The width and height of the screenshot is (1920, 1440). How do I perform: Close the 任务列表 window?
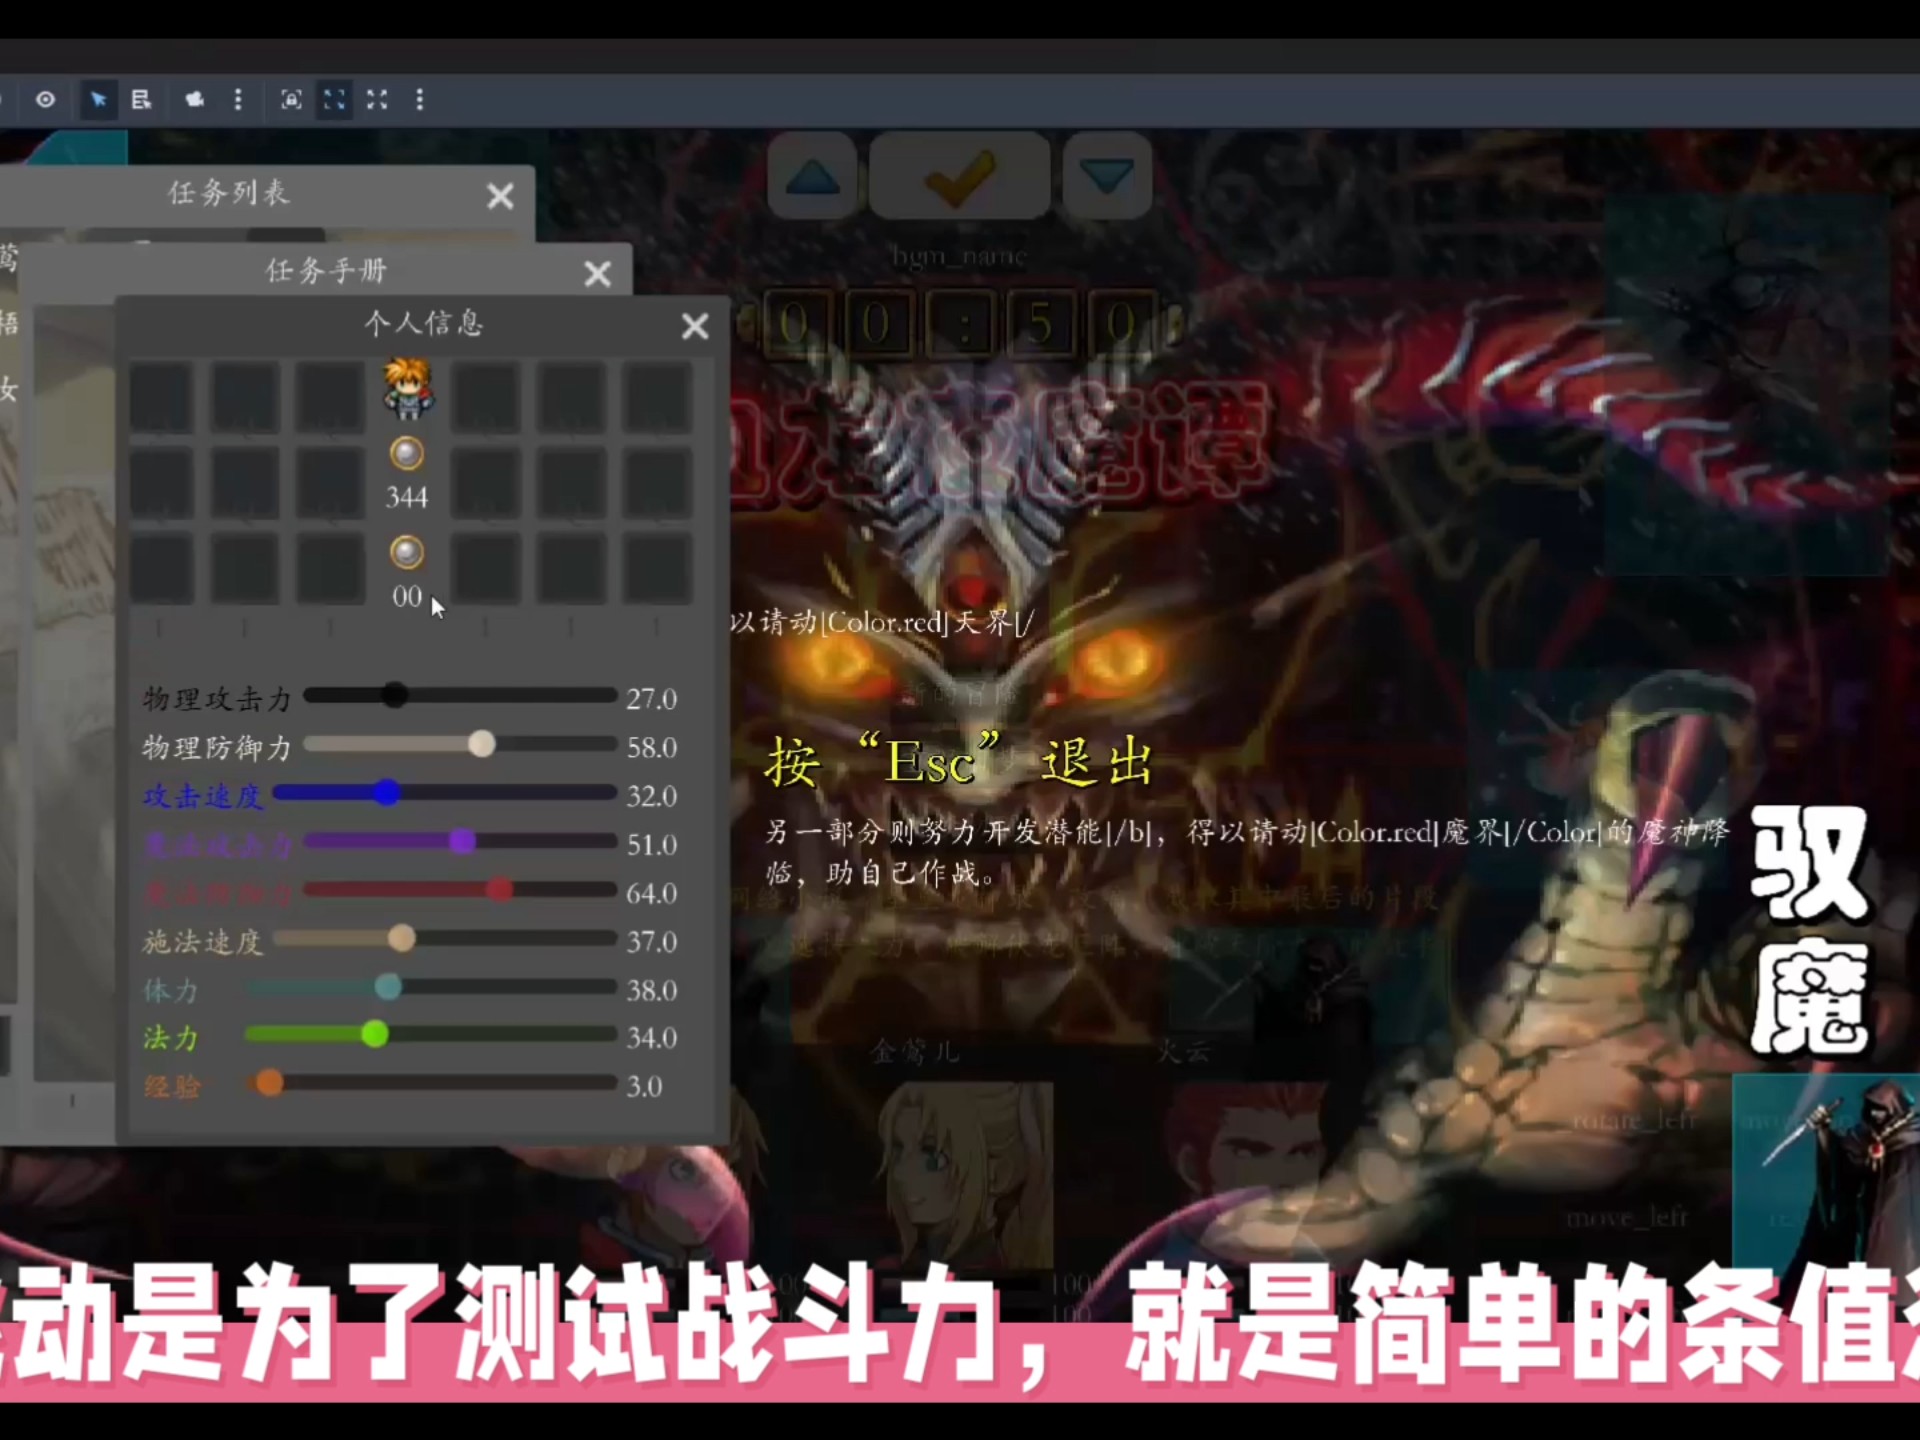(500, 196)
